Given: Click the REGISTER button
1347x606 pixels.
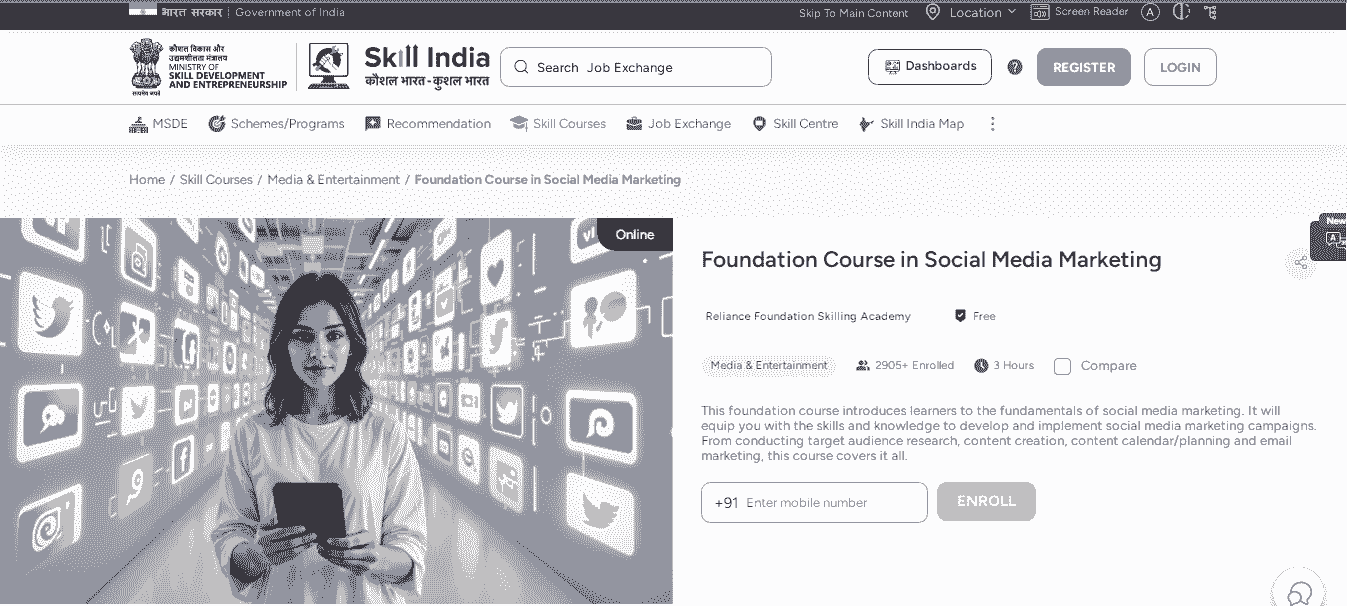Looking at the screenshot, I should [1084, 67].
